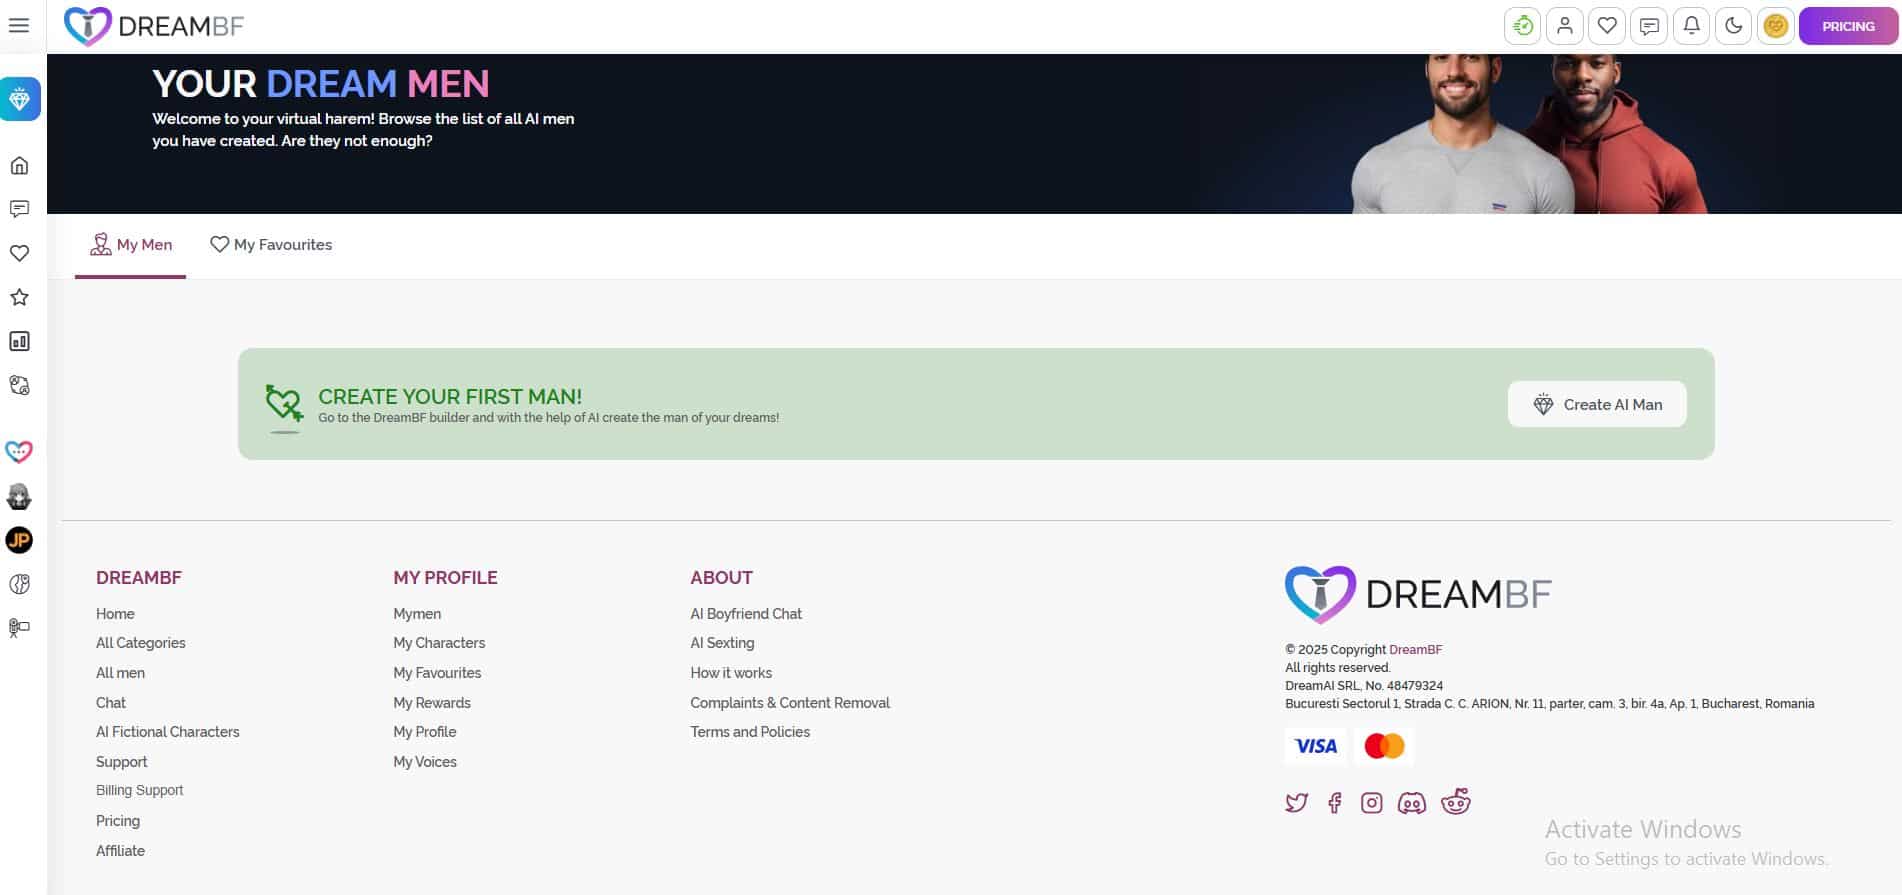This screenshot has width=1902, height=895.
Task: Open the Home footer link
Action: [x=115, y=614]
